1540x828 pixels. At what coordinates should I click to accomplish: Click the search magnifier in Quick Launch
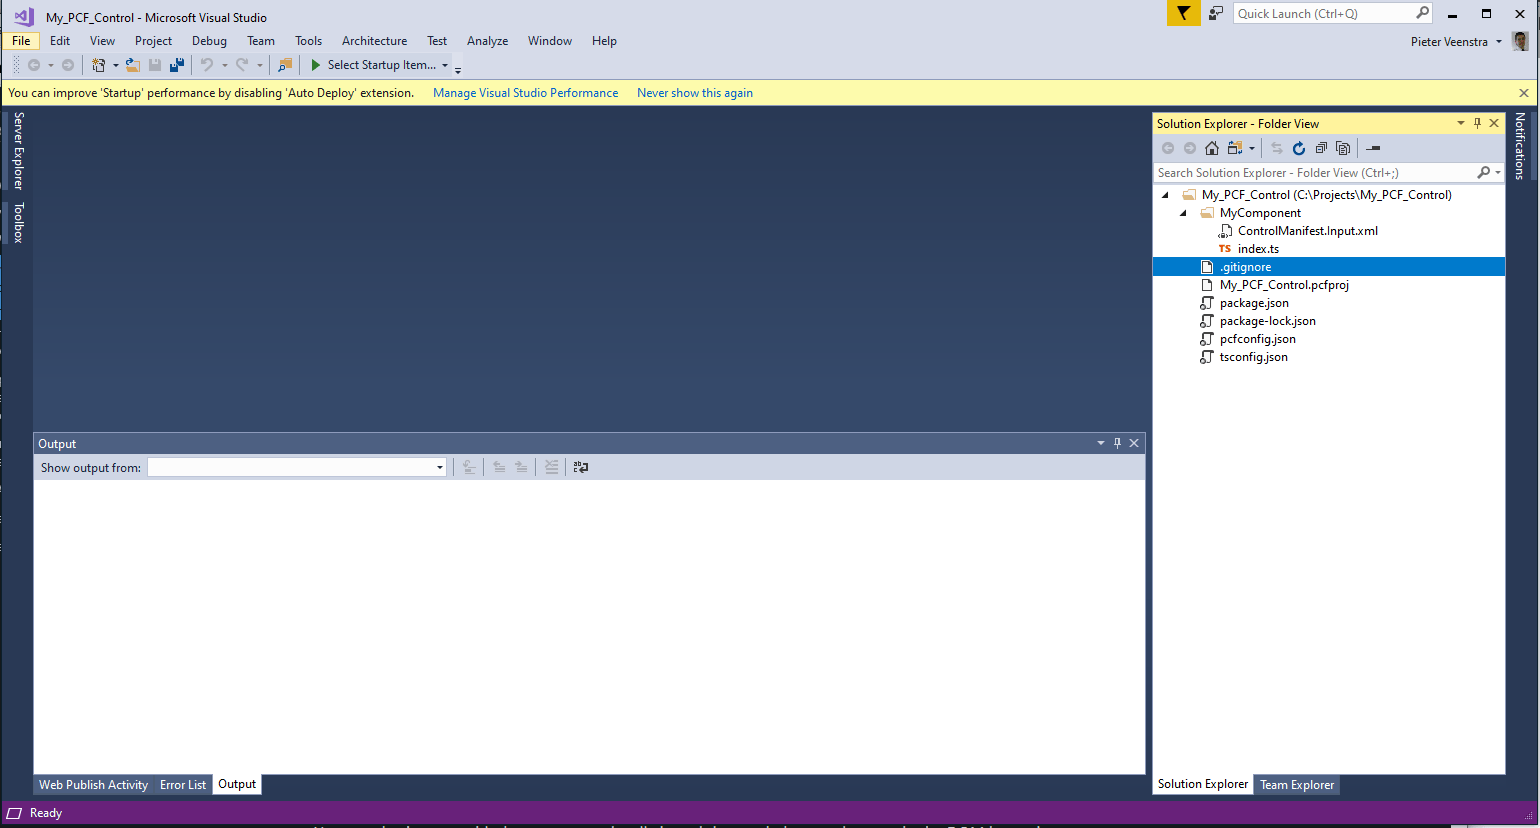[1422, 13]
